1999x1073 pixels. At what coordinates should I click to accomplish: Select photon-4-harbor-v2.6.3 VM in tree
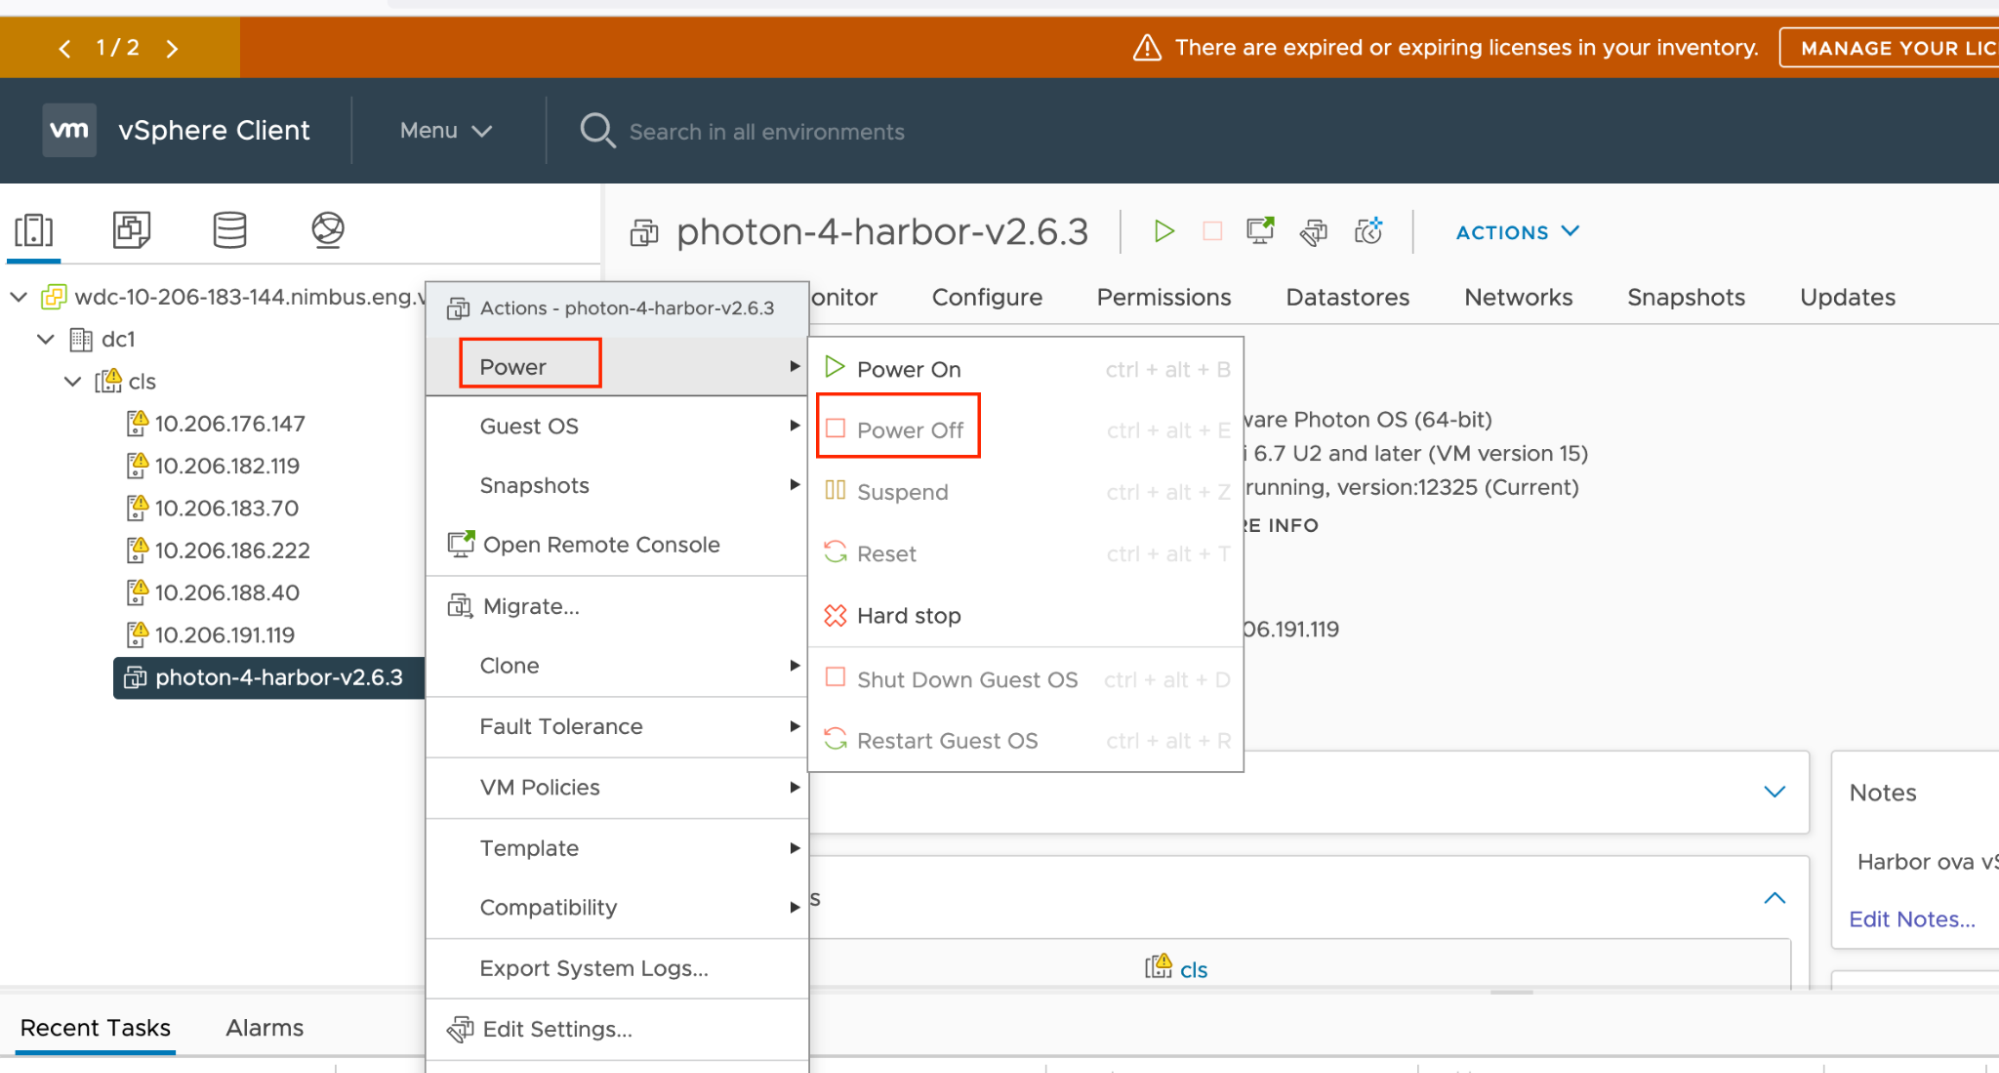[x=268, y=677]
